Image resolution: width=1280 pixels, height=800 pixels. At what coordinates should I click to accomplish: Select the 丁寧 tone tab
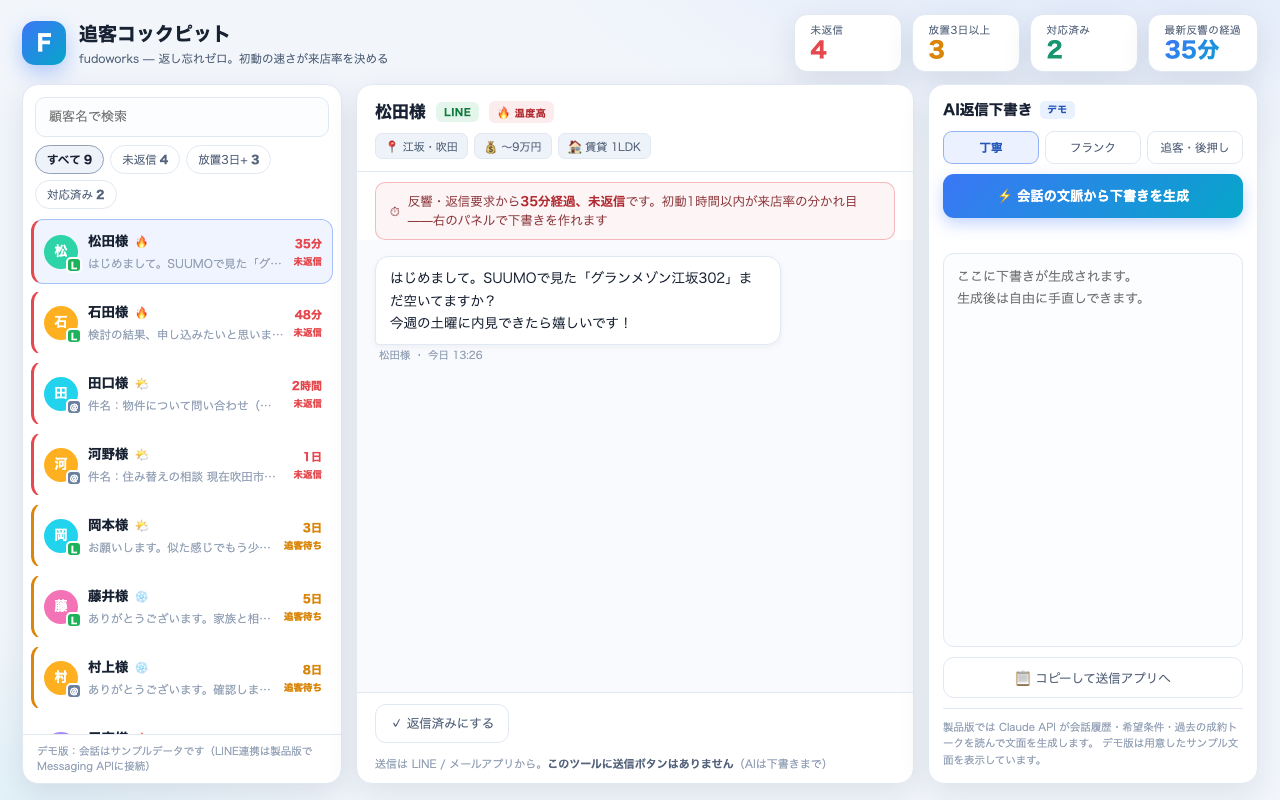pos(991,147)
